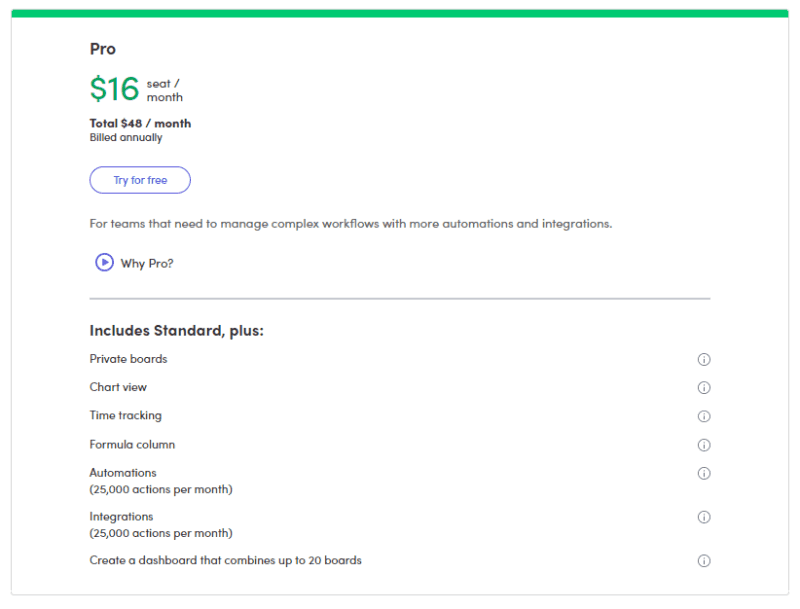Select the Time tracking feature label
The width and height of the screenshot is (800, 609).
[125, 416]
